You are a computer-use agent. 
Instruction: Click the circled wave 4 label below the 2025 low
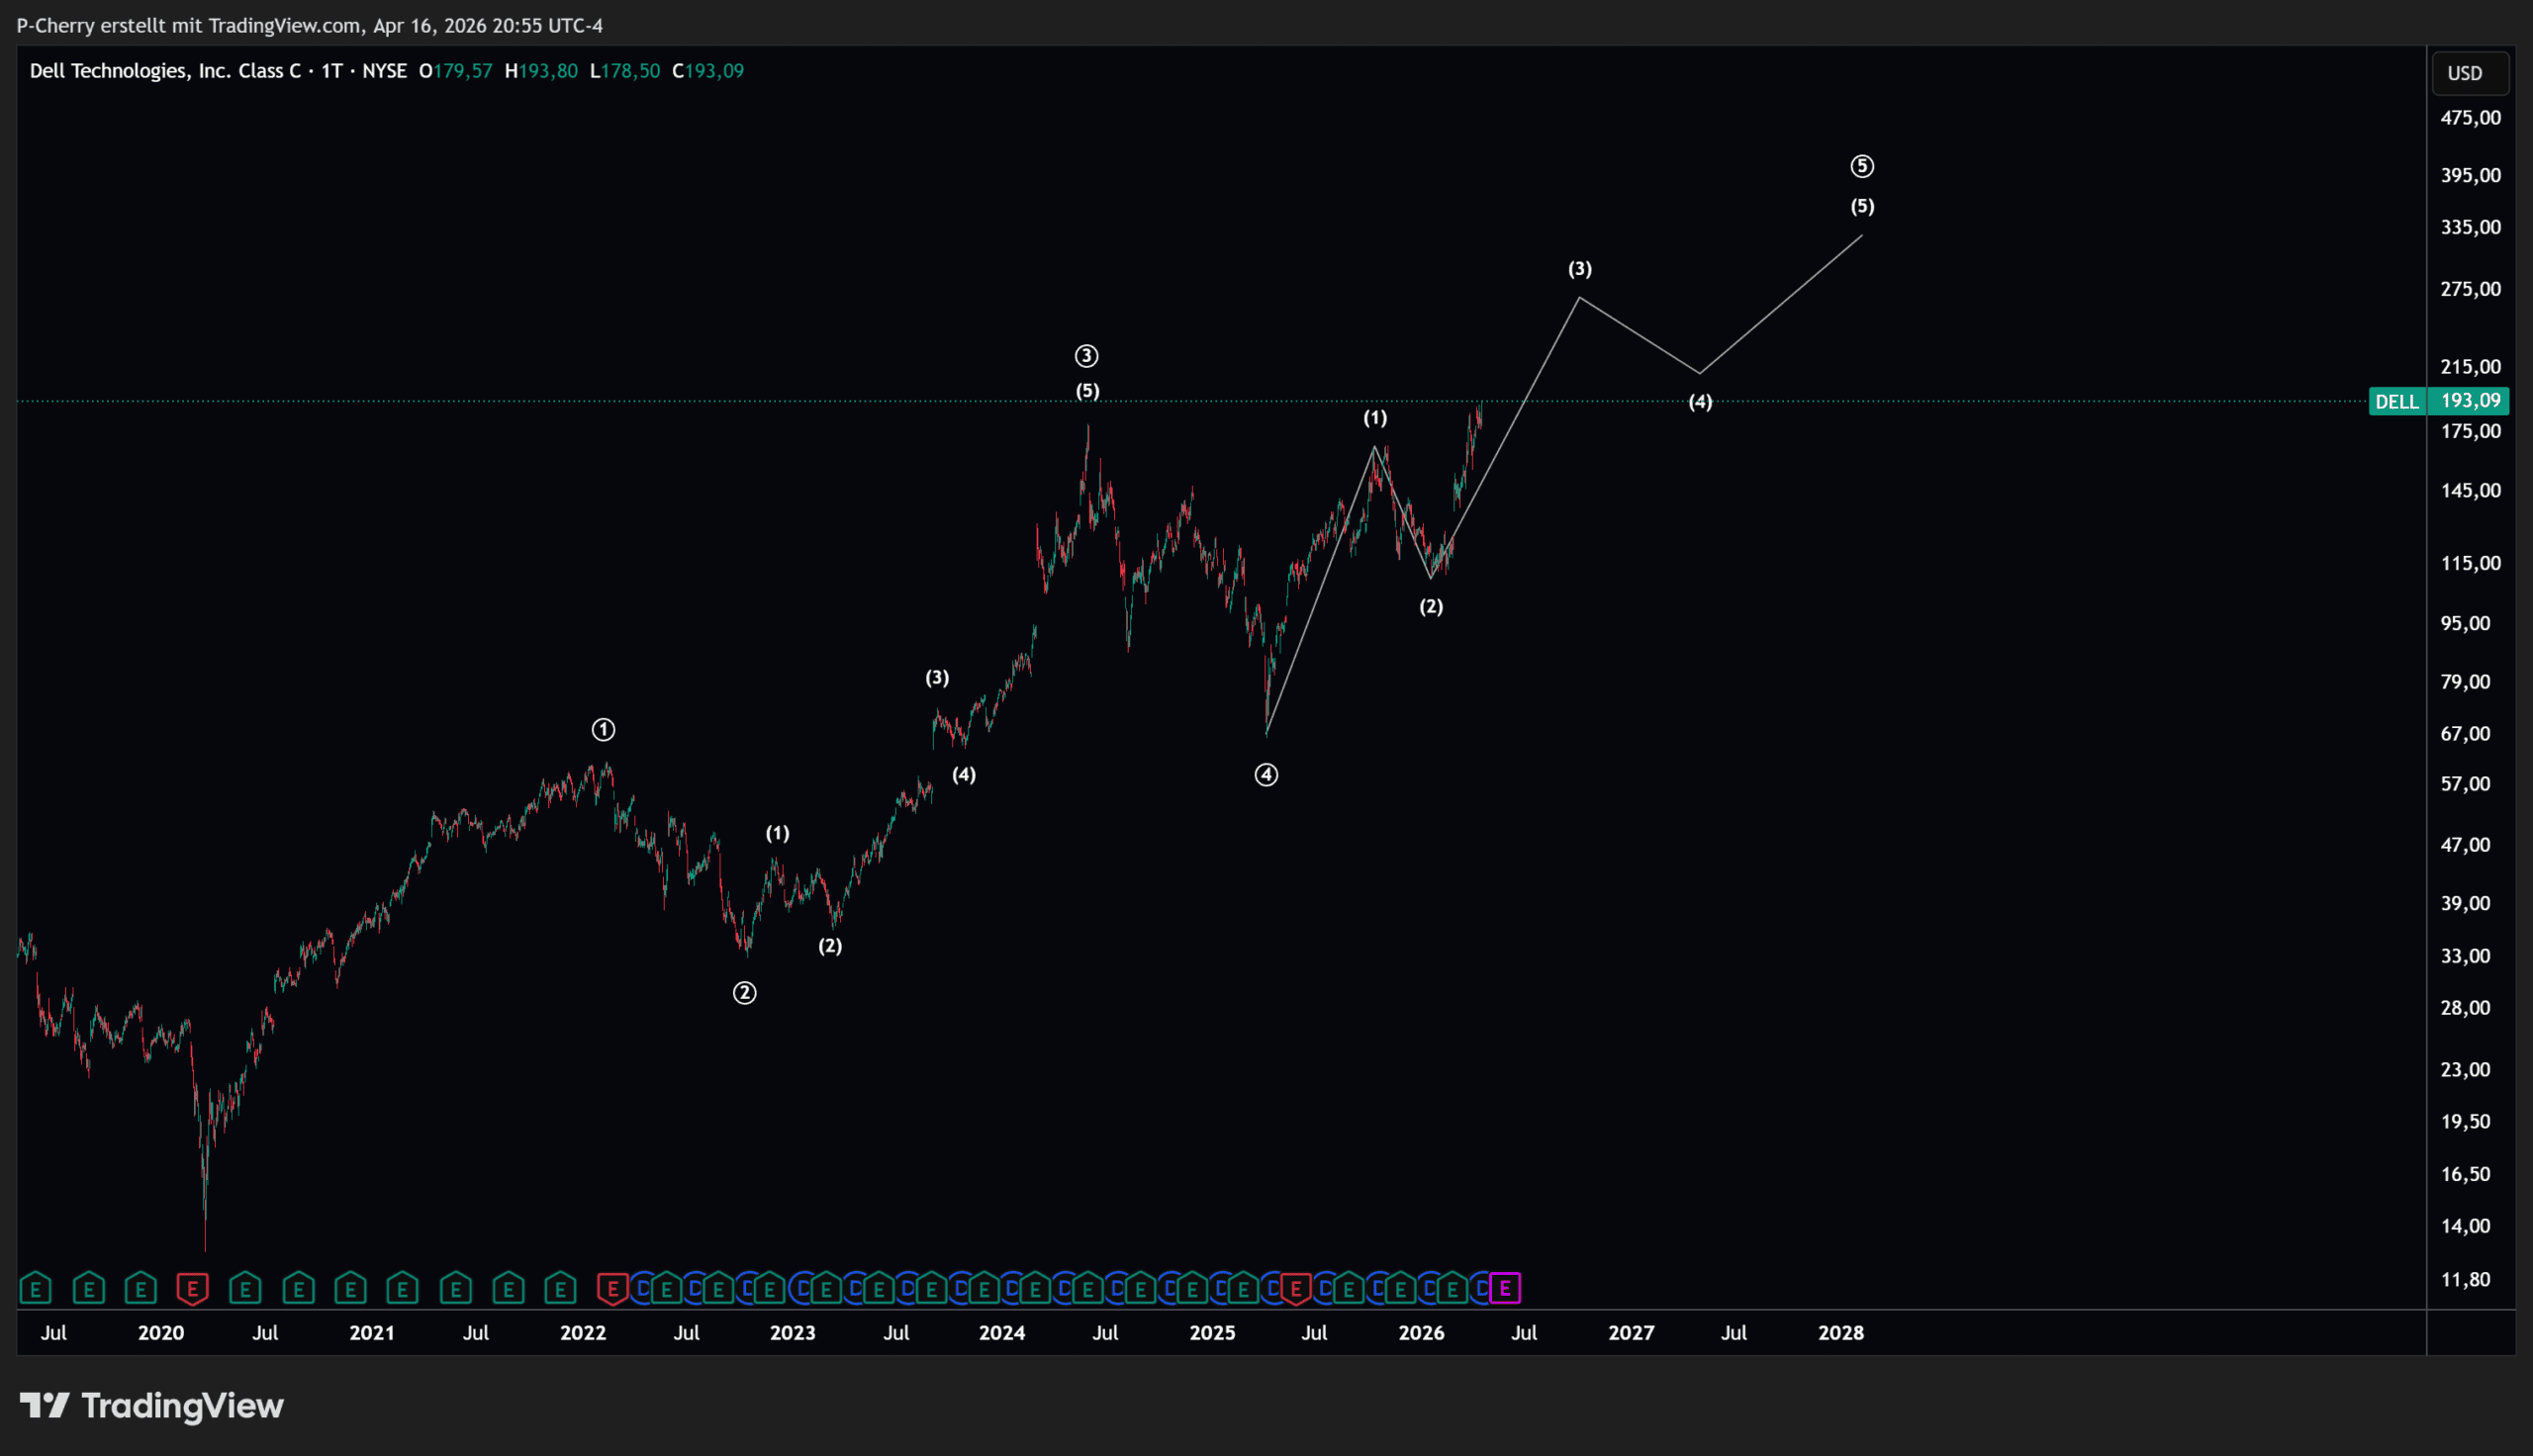[x=1266, y=775]
